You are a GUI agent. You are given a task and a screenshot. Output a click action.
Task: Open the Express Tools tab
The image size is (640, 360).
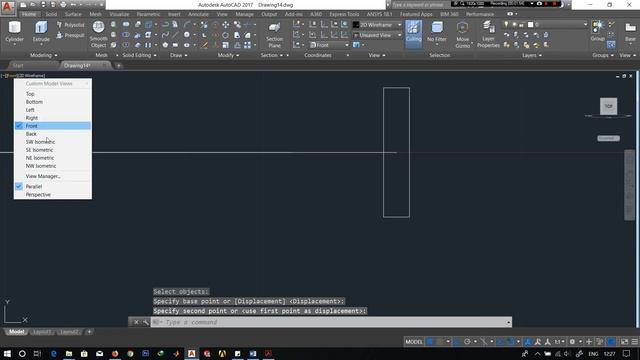point(344,14)
